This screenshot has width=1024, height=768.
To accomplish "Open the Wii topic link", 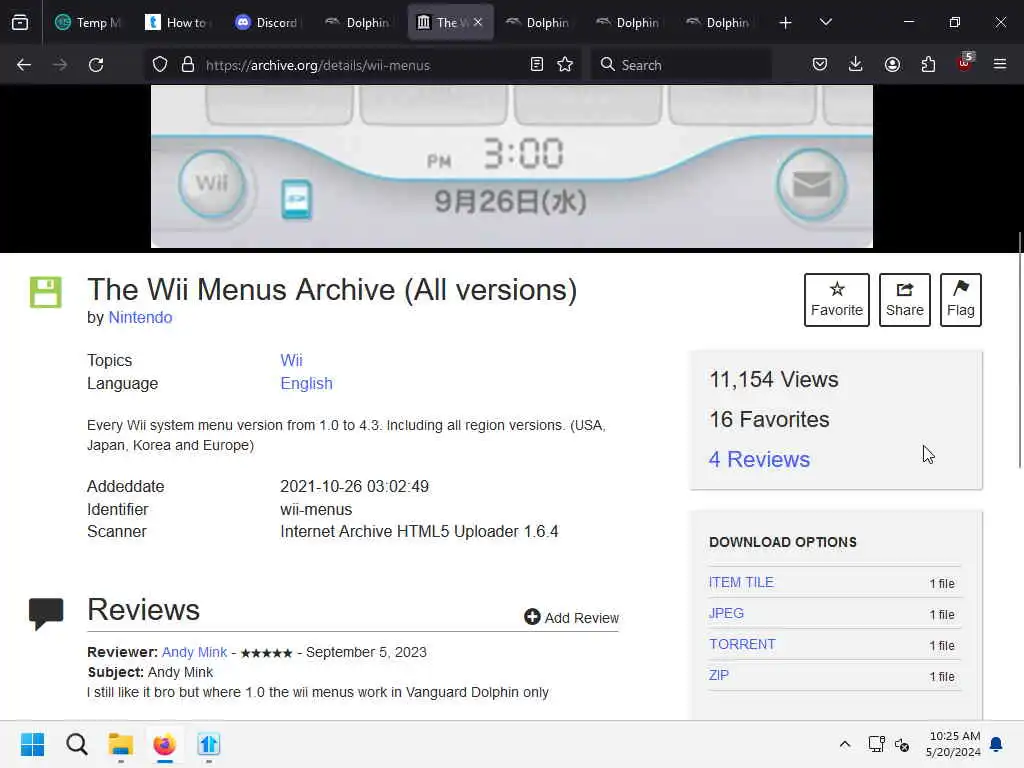I will click(x=291, y=360).
